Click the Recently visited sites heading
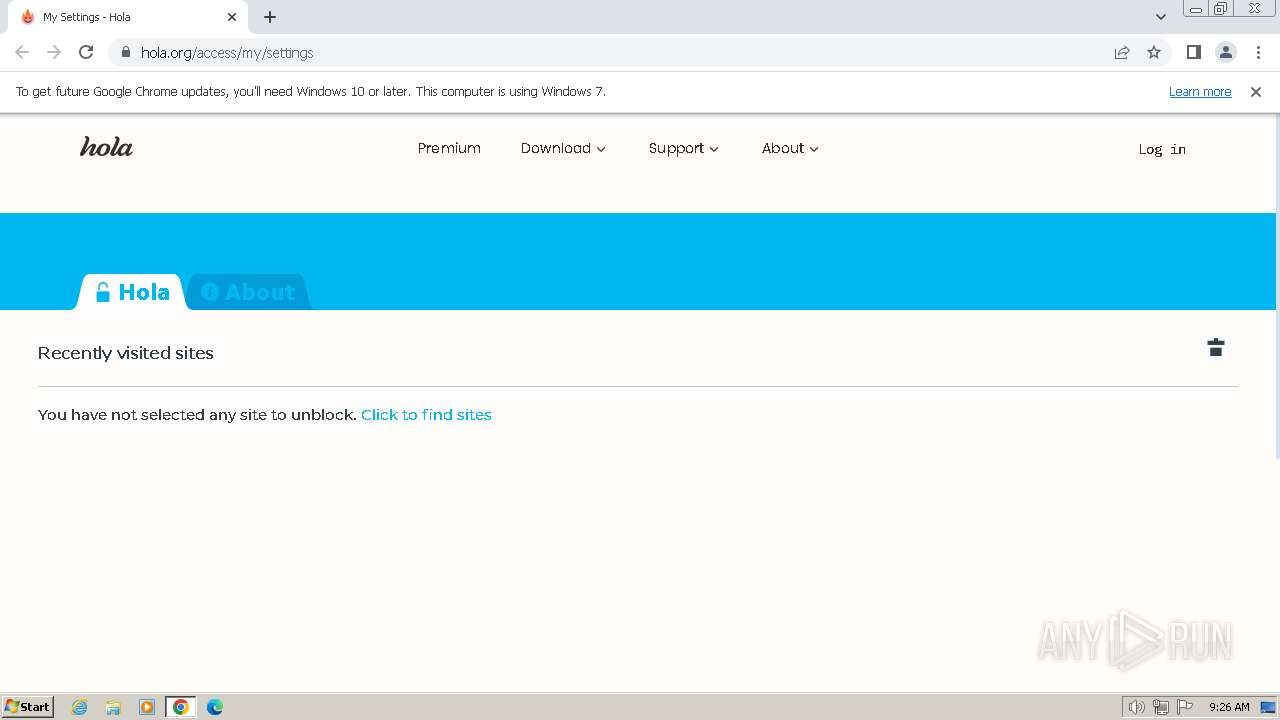Image resolution: width=1280 pixels, height=720 pixels. (126, 353)
